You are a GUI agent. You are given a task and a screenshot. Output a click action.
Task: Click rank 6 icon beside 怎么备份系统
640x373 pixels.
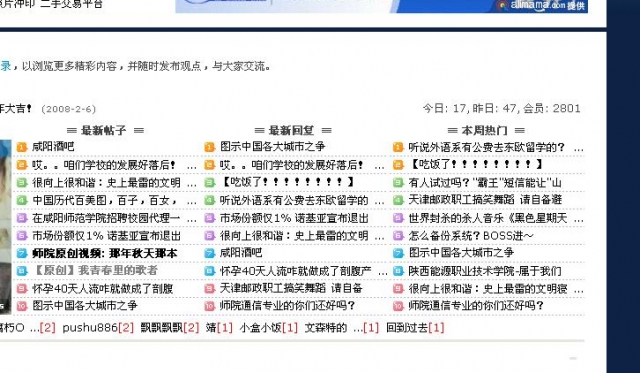tap(398, 235)
